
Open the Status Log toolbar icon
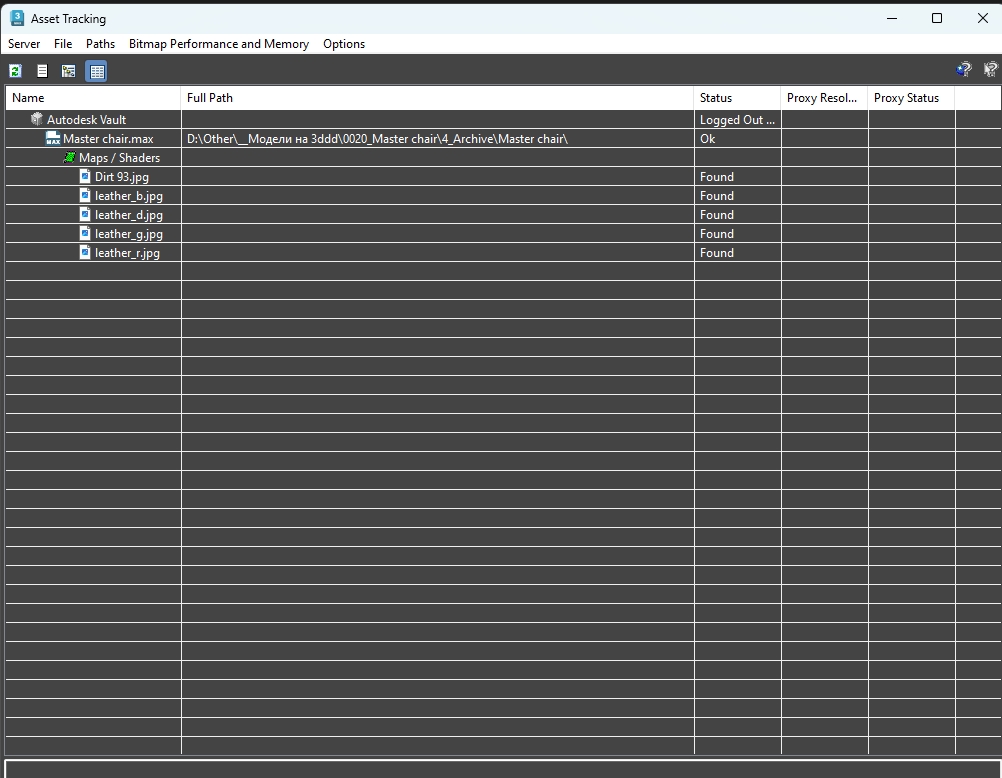click(x=42, y=71)
